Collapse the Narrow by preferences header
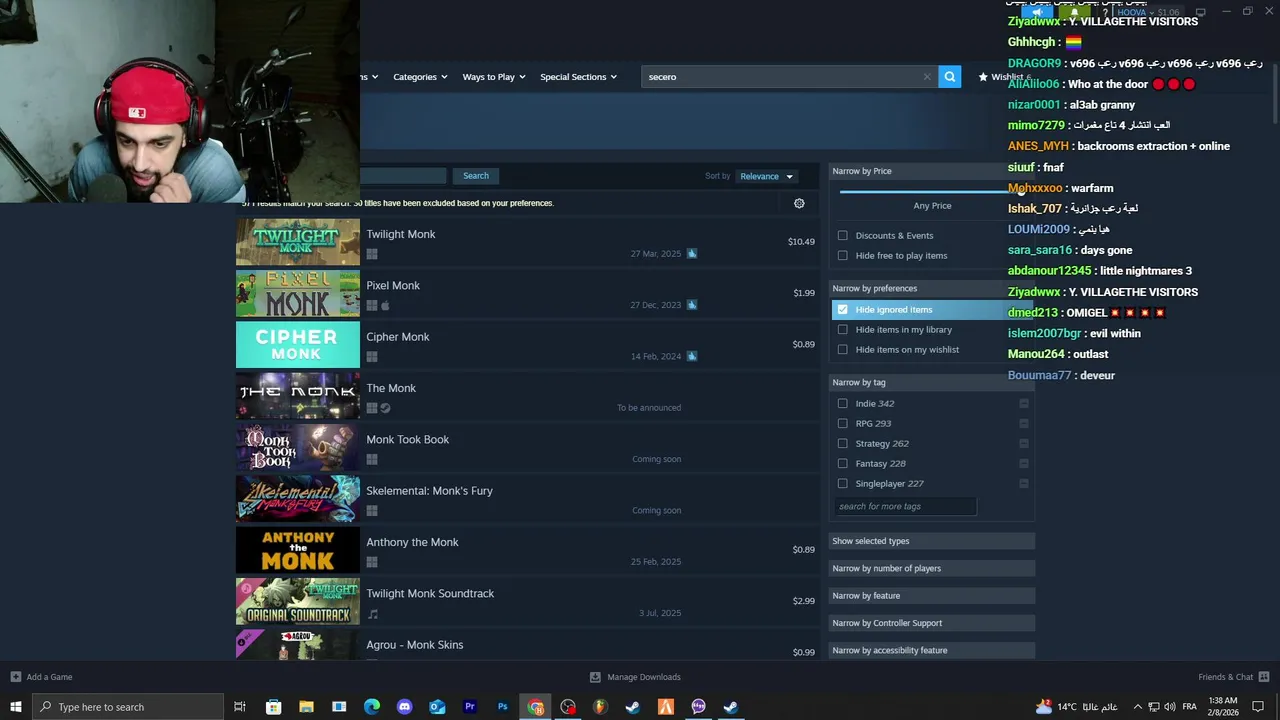The height and width of the screenshot is (720, 1280). tap(932, 288)
